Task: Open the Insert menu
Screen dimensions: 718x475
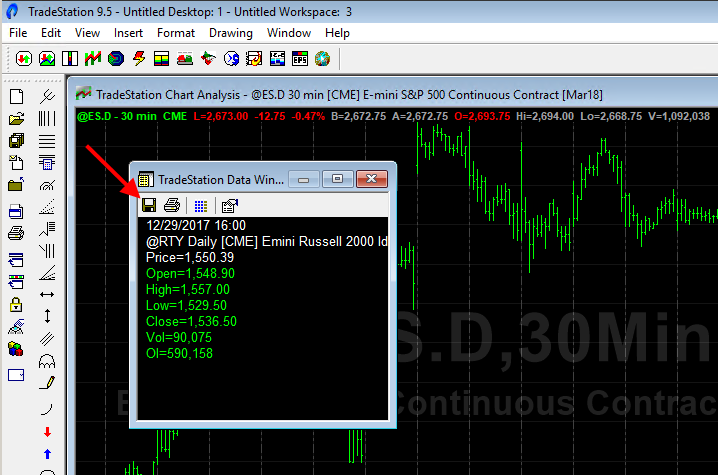Action: tap(128, 33)
